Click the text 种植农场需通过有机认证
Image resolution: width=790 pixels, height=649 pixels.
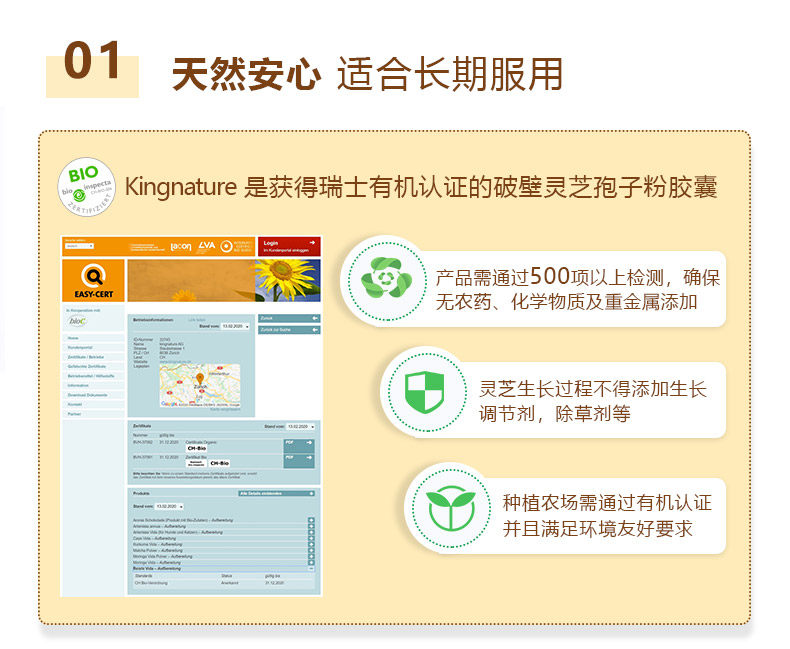point(607,502)
